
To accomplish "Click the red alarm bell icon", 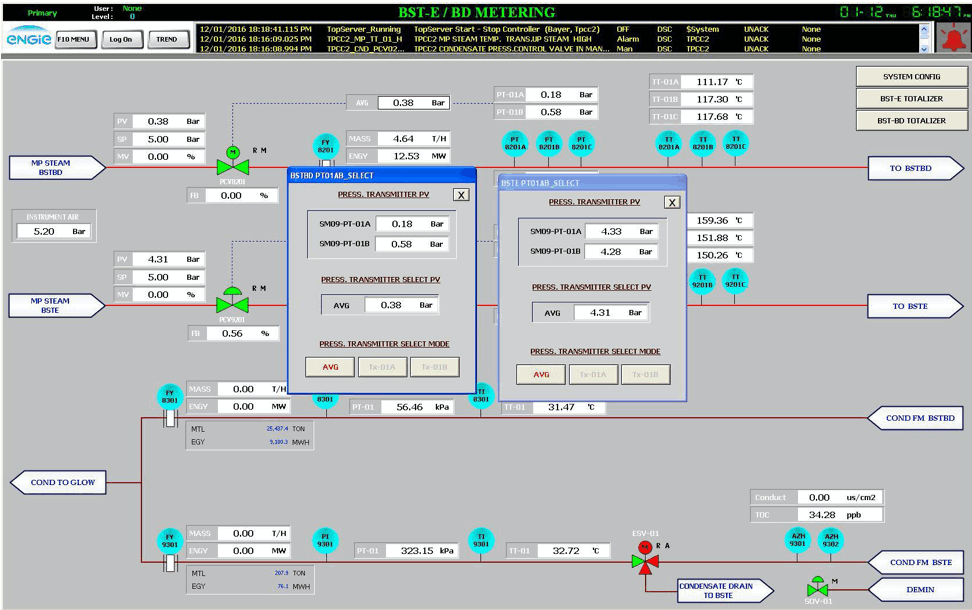I will point(953,38).
